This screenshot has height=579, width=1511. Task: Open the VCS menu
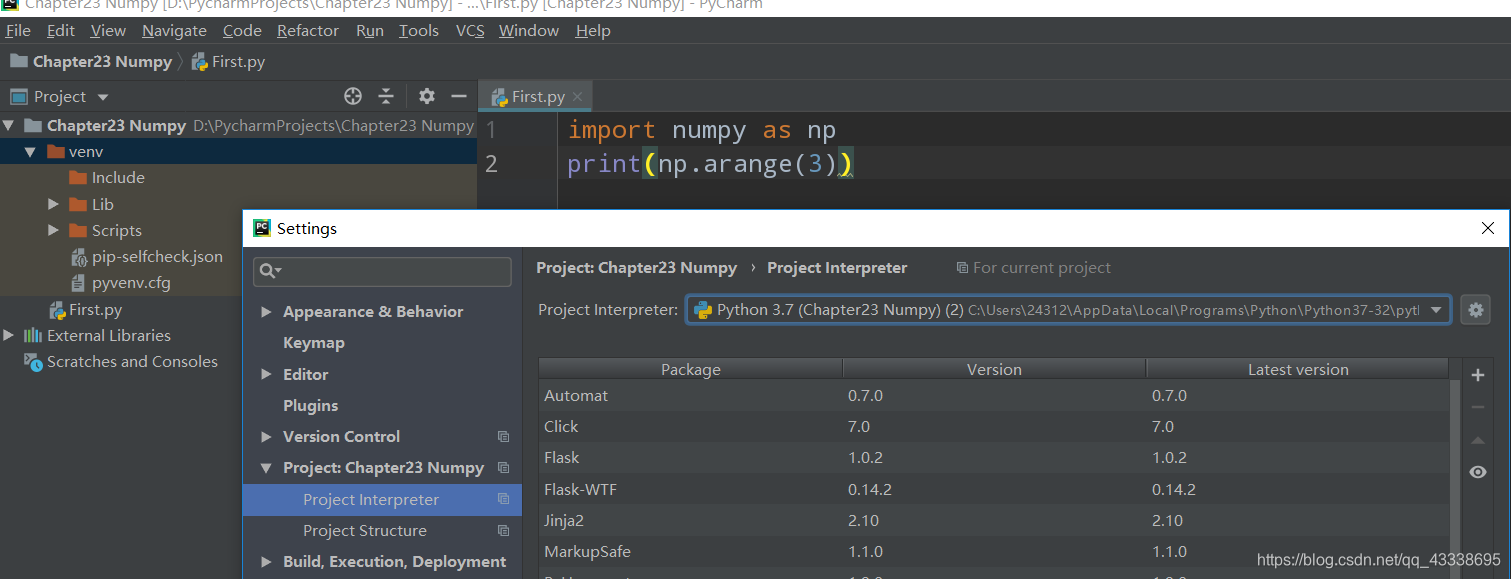pyautogui.click(x=470, y=31)
